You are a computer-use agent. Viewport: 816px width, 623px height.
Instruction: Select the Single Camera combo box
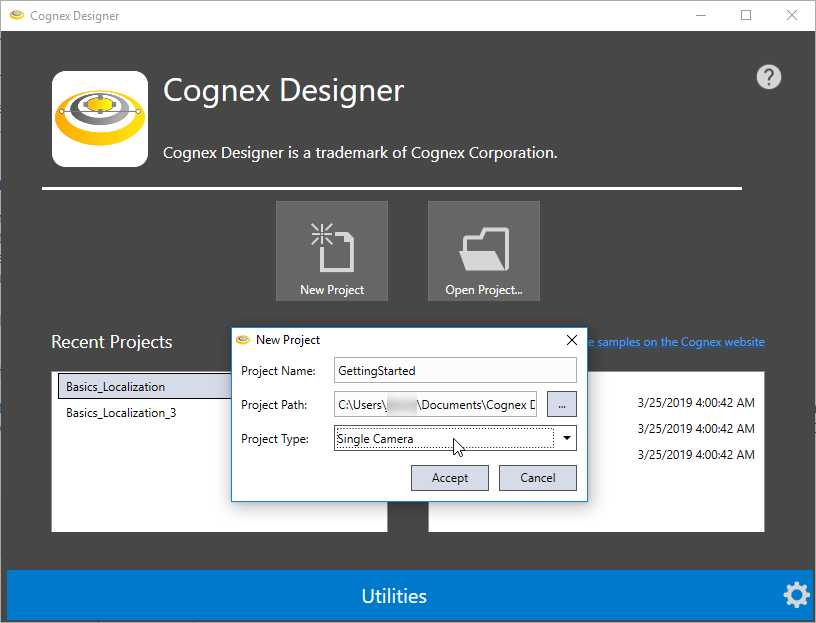(444, 438)
